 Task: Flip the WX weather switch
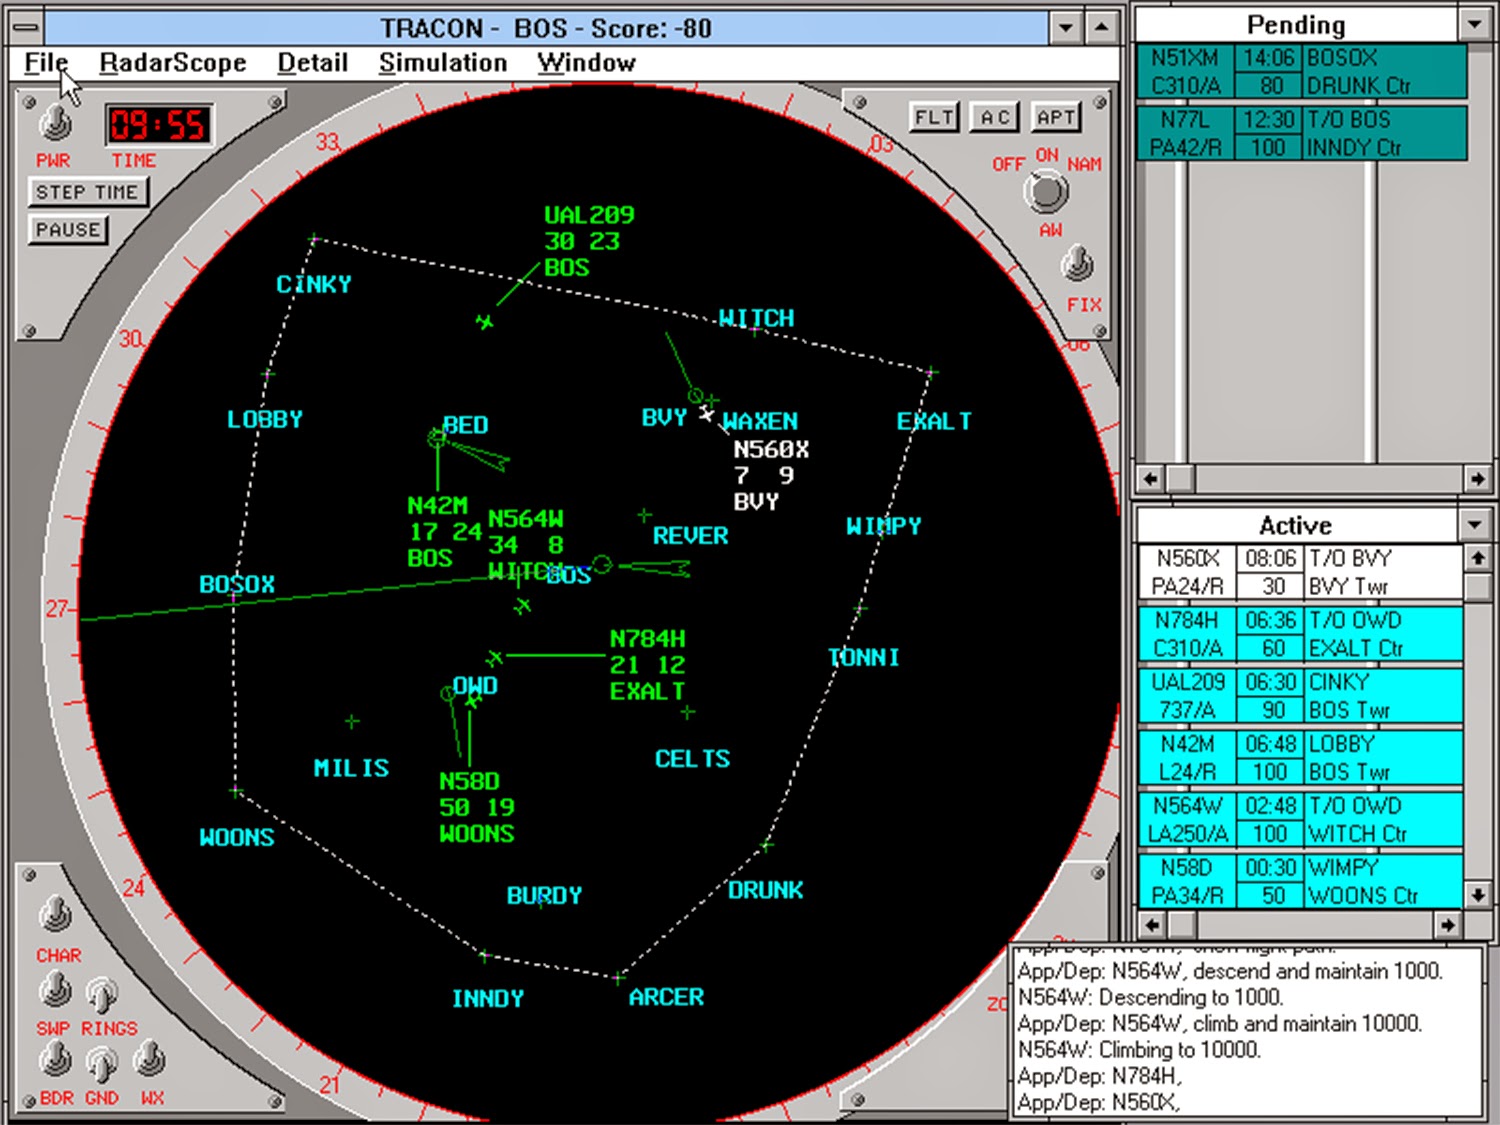click(150, 1058)
